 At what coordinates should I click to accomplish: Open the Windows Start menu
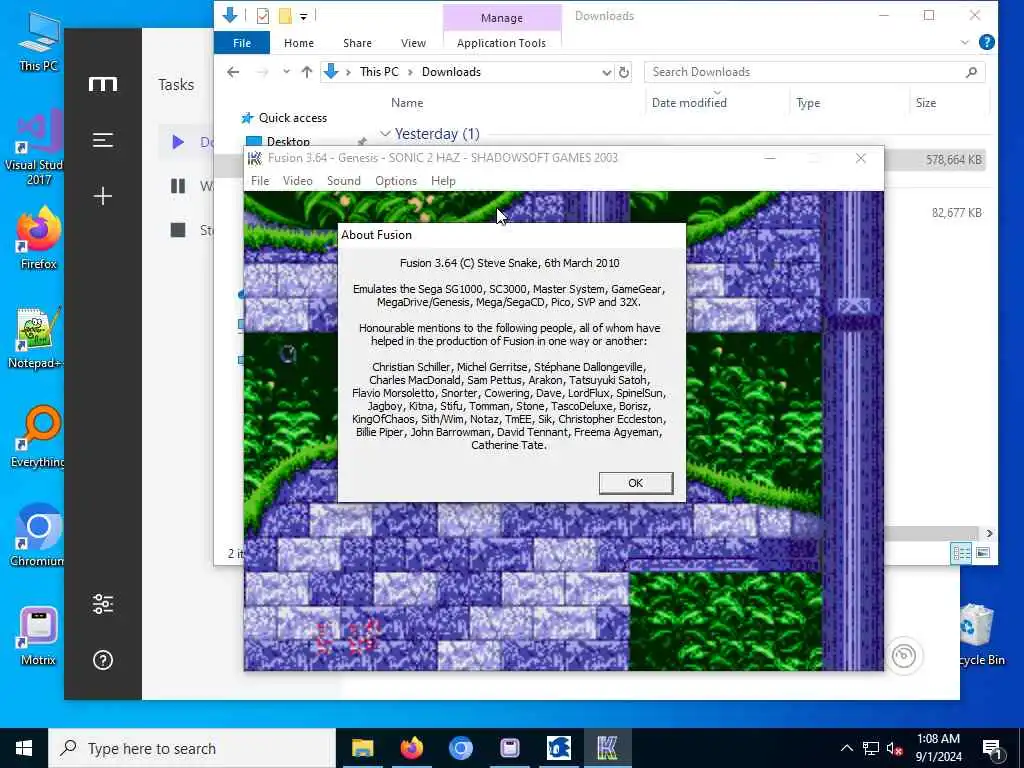24,748
